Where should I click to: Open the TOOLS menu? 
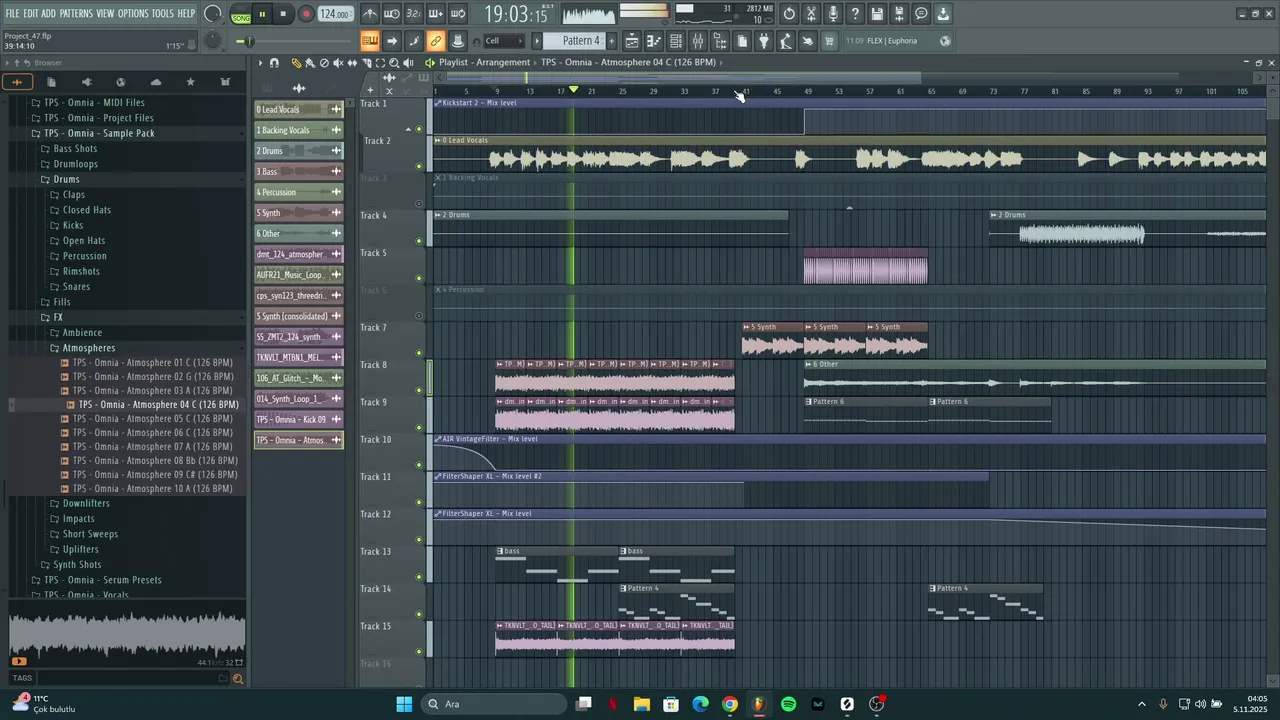click(x=162, y=13)
